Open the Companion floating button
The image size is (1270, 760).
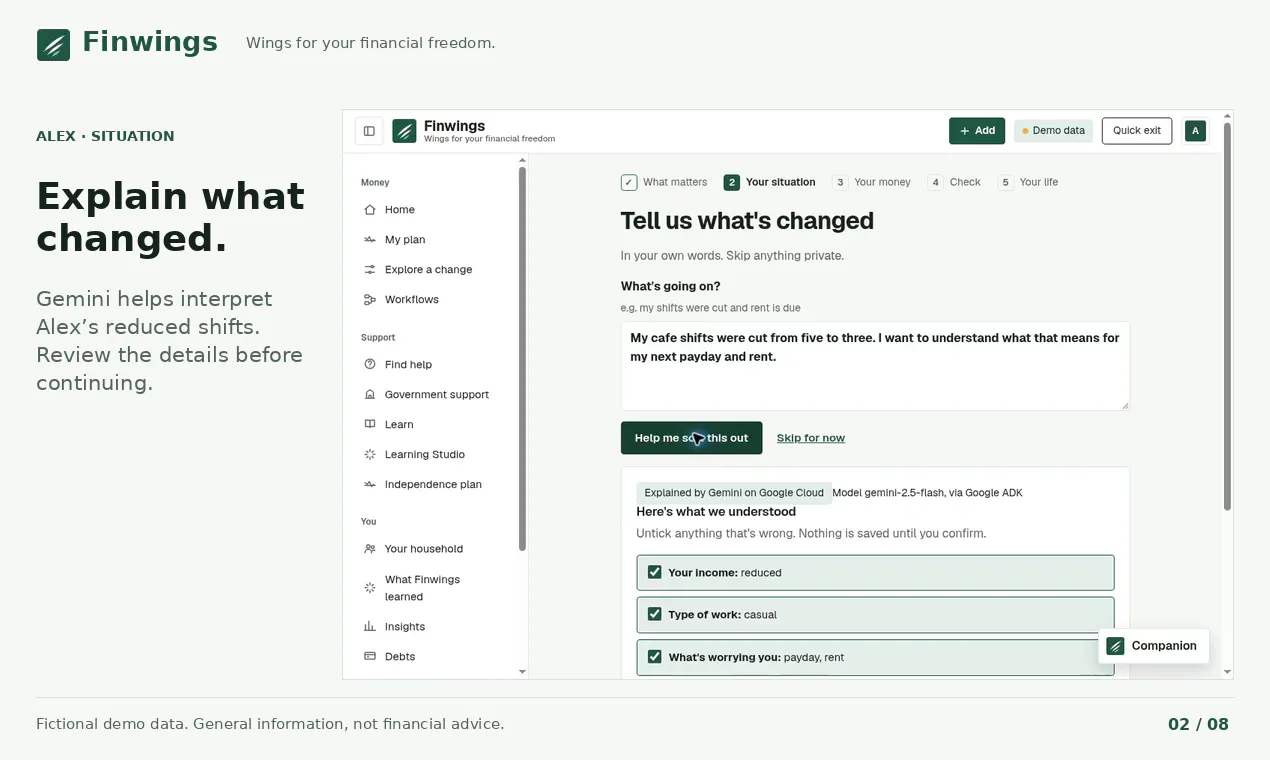tap(1154, 646)
